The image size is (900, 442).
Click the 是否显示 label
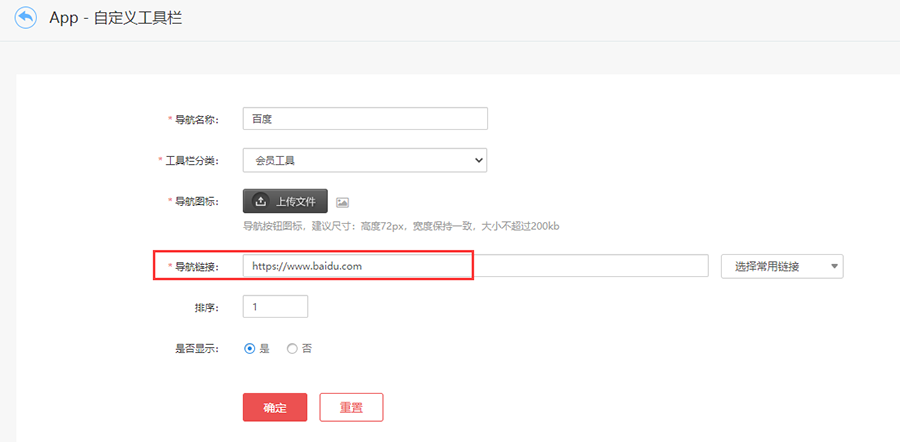coord(197,348)
